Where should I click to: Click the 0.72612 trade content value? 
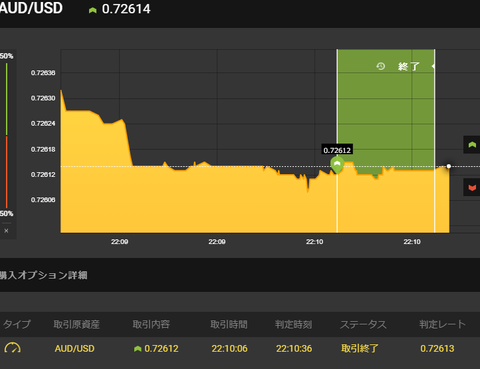coord(161,349)
